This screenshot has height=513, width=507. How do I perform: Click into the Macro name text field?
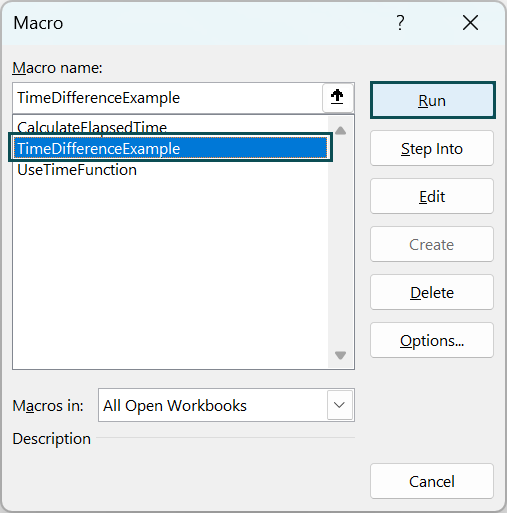click(168, 98)
